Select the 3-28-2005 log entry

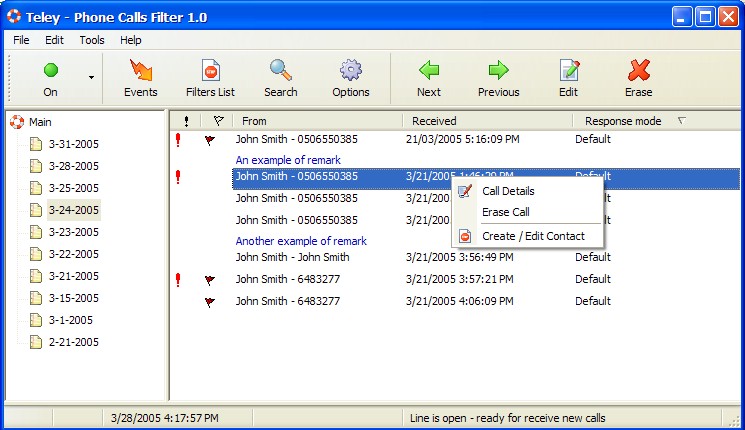pyautogui.click(x=74, y=166)
